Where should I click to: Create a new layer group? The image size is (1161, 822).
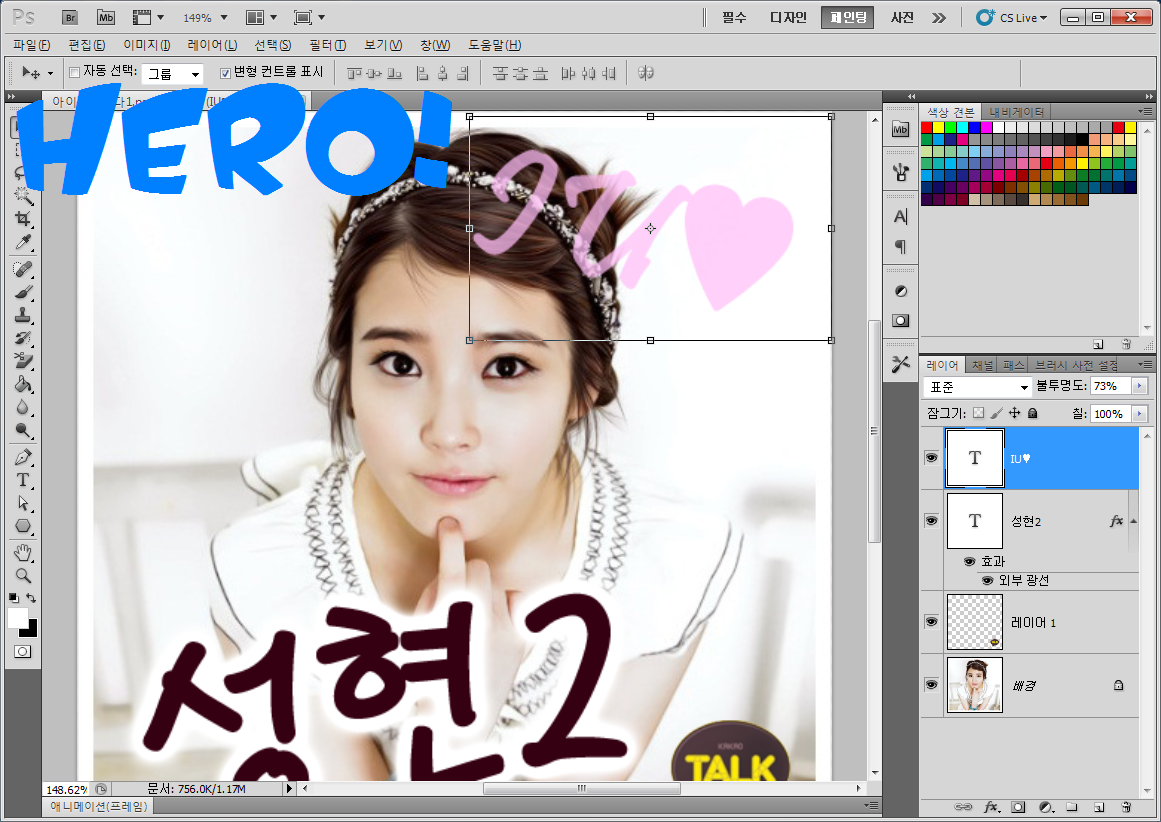pyautogui.click(x=1071, y=807)
